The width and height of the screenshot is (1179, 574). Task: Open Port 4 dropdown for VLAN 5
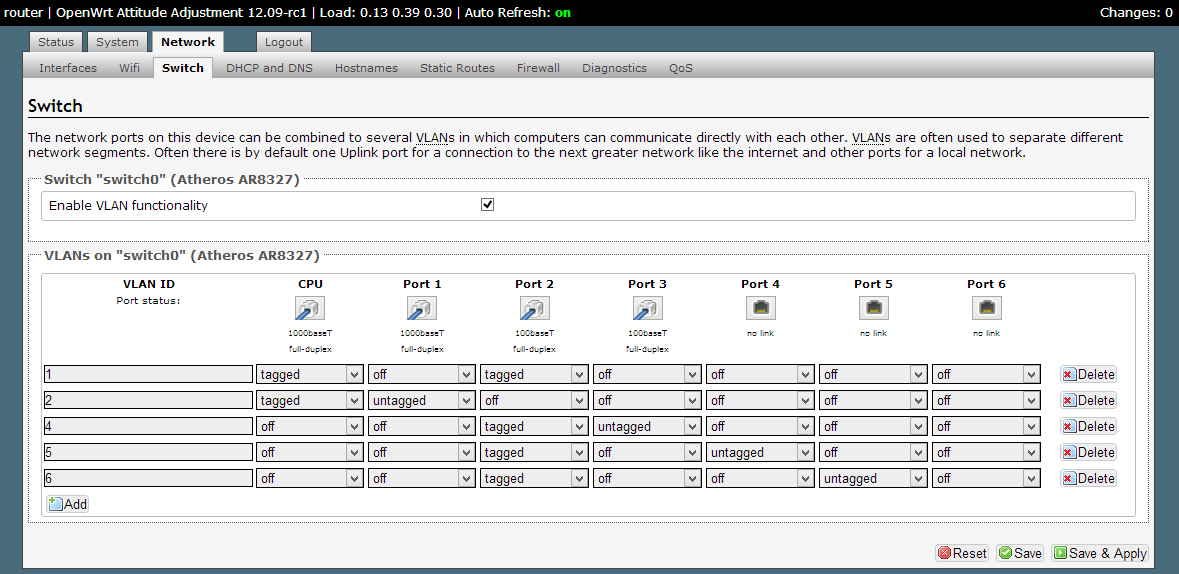[760, 452]
